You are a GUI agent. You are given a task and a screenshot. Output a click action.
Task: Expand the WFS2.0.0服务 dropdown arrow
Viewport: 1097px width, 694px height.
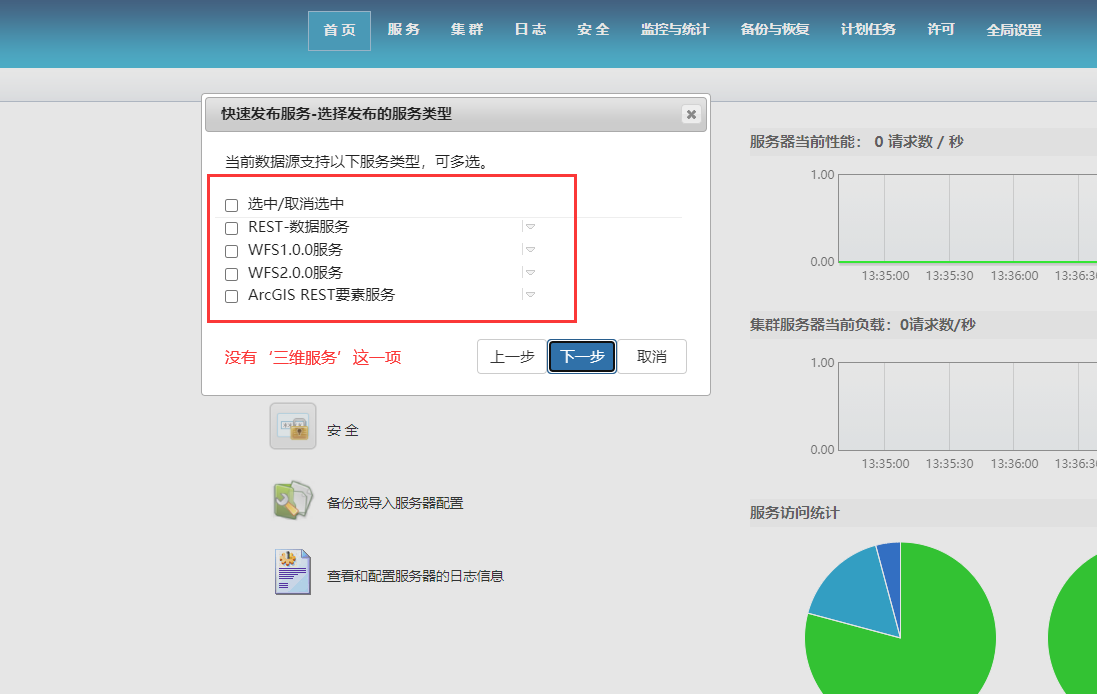tap(530, 272)
